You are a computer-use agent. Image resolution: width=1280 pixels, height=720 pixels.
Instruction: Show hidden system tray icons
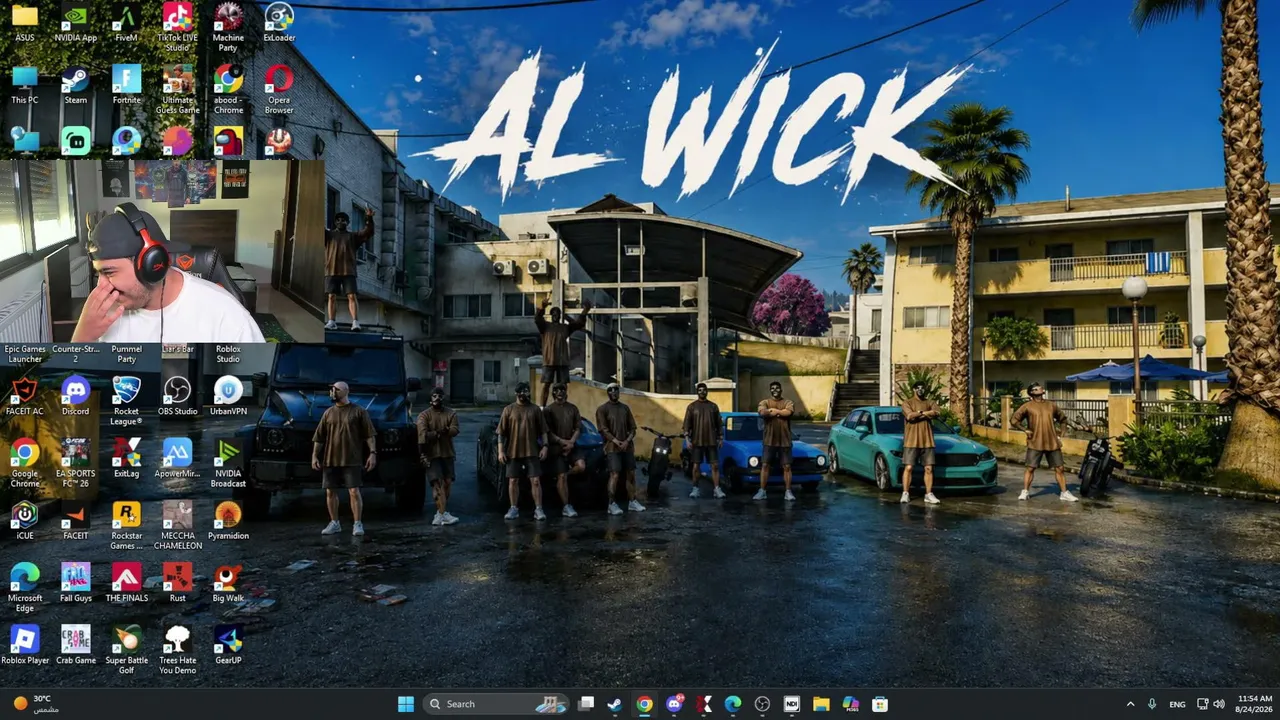pos(1131,704)
